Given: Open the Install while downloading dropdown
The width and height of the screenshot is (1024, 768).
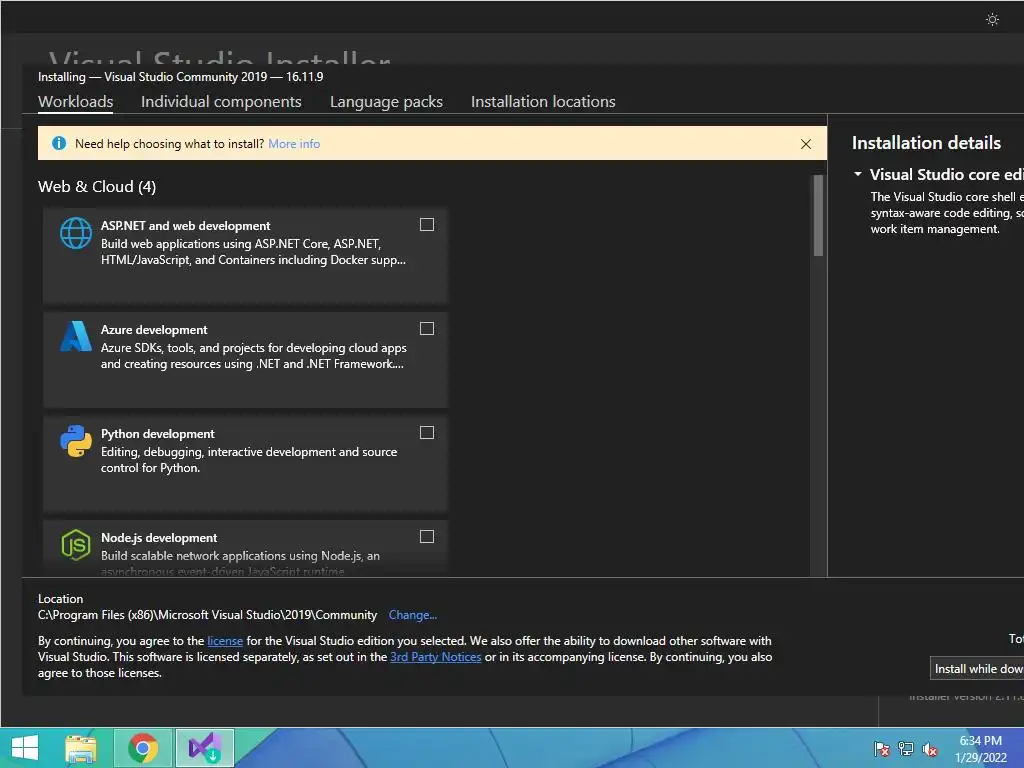Looking at the screenshot, I should 977,669.
